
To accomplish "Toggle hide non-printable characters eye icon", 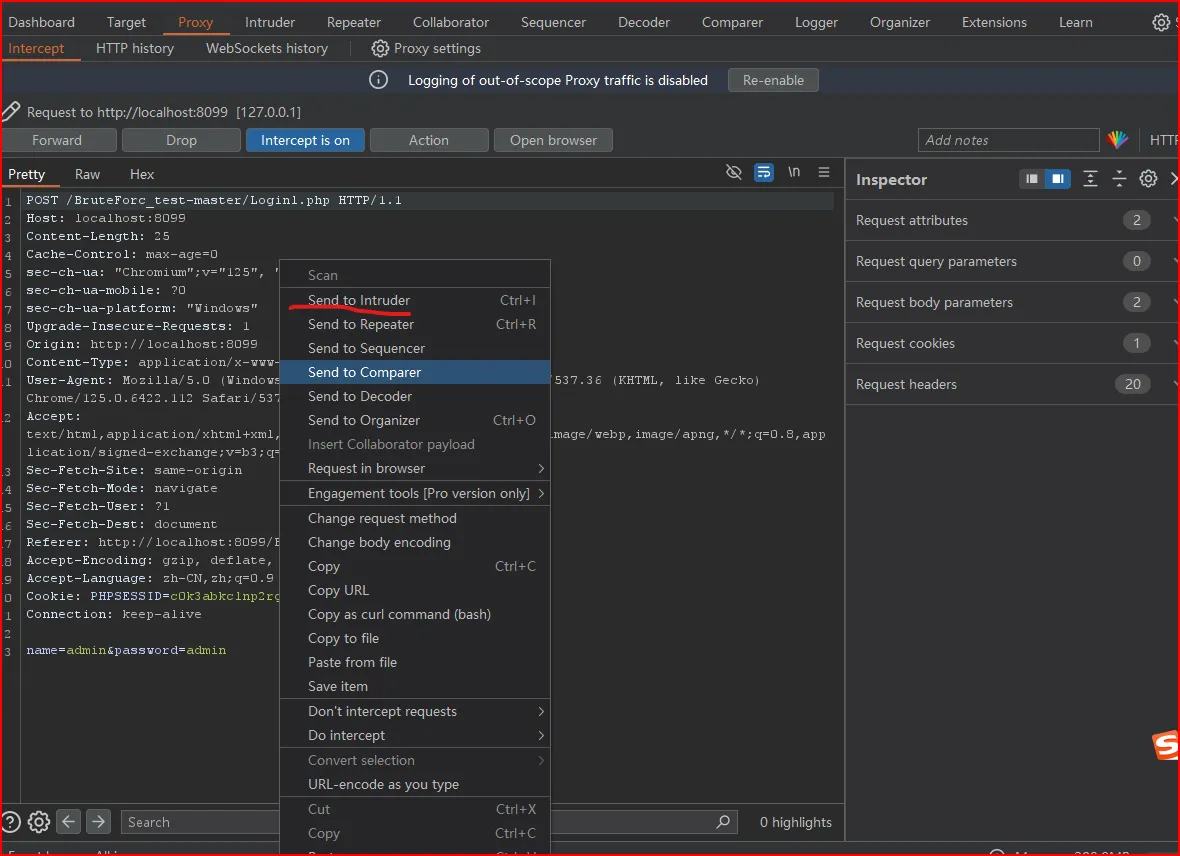I will [734, 173].
